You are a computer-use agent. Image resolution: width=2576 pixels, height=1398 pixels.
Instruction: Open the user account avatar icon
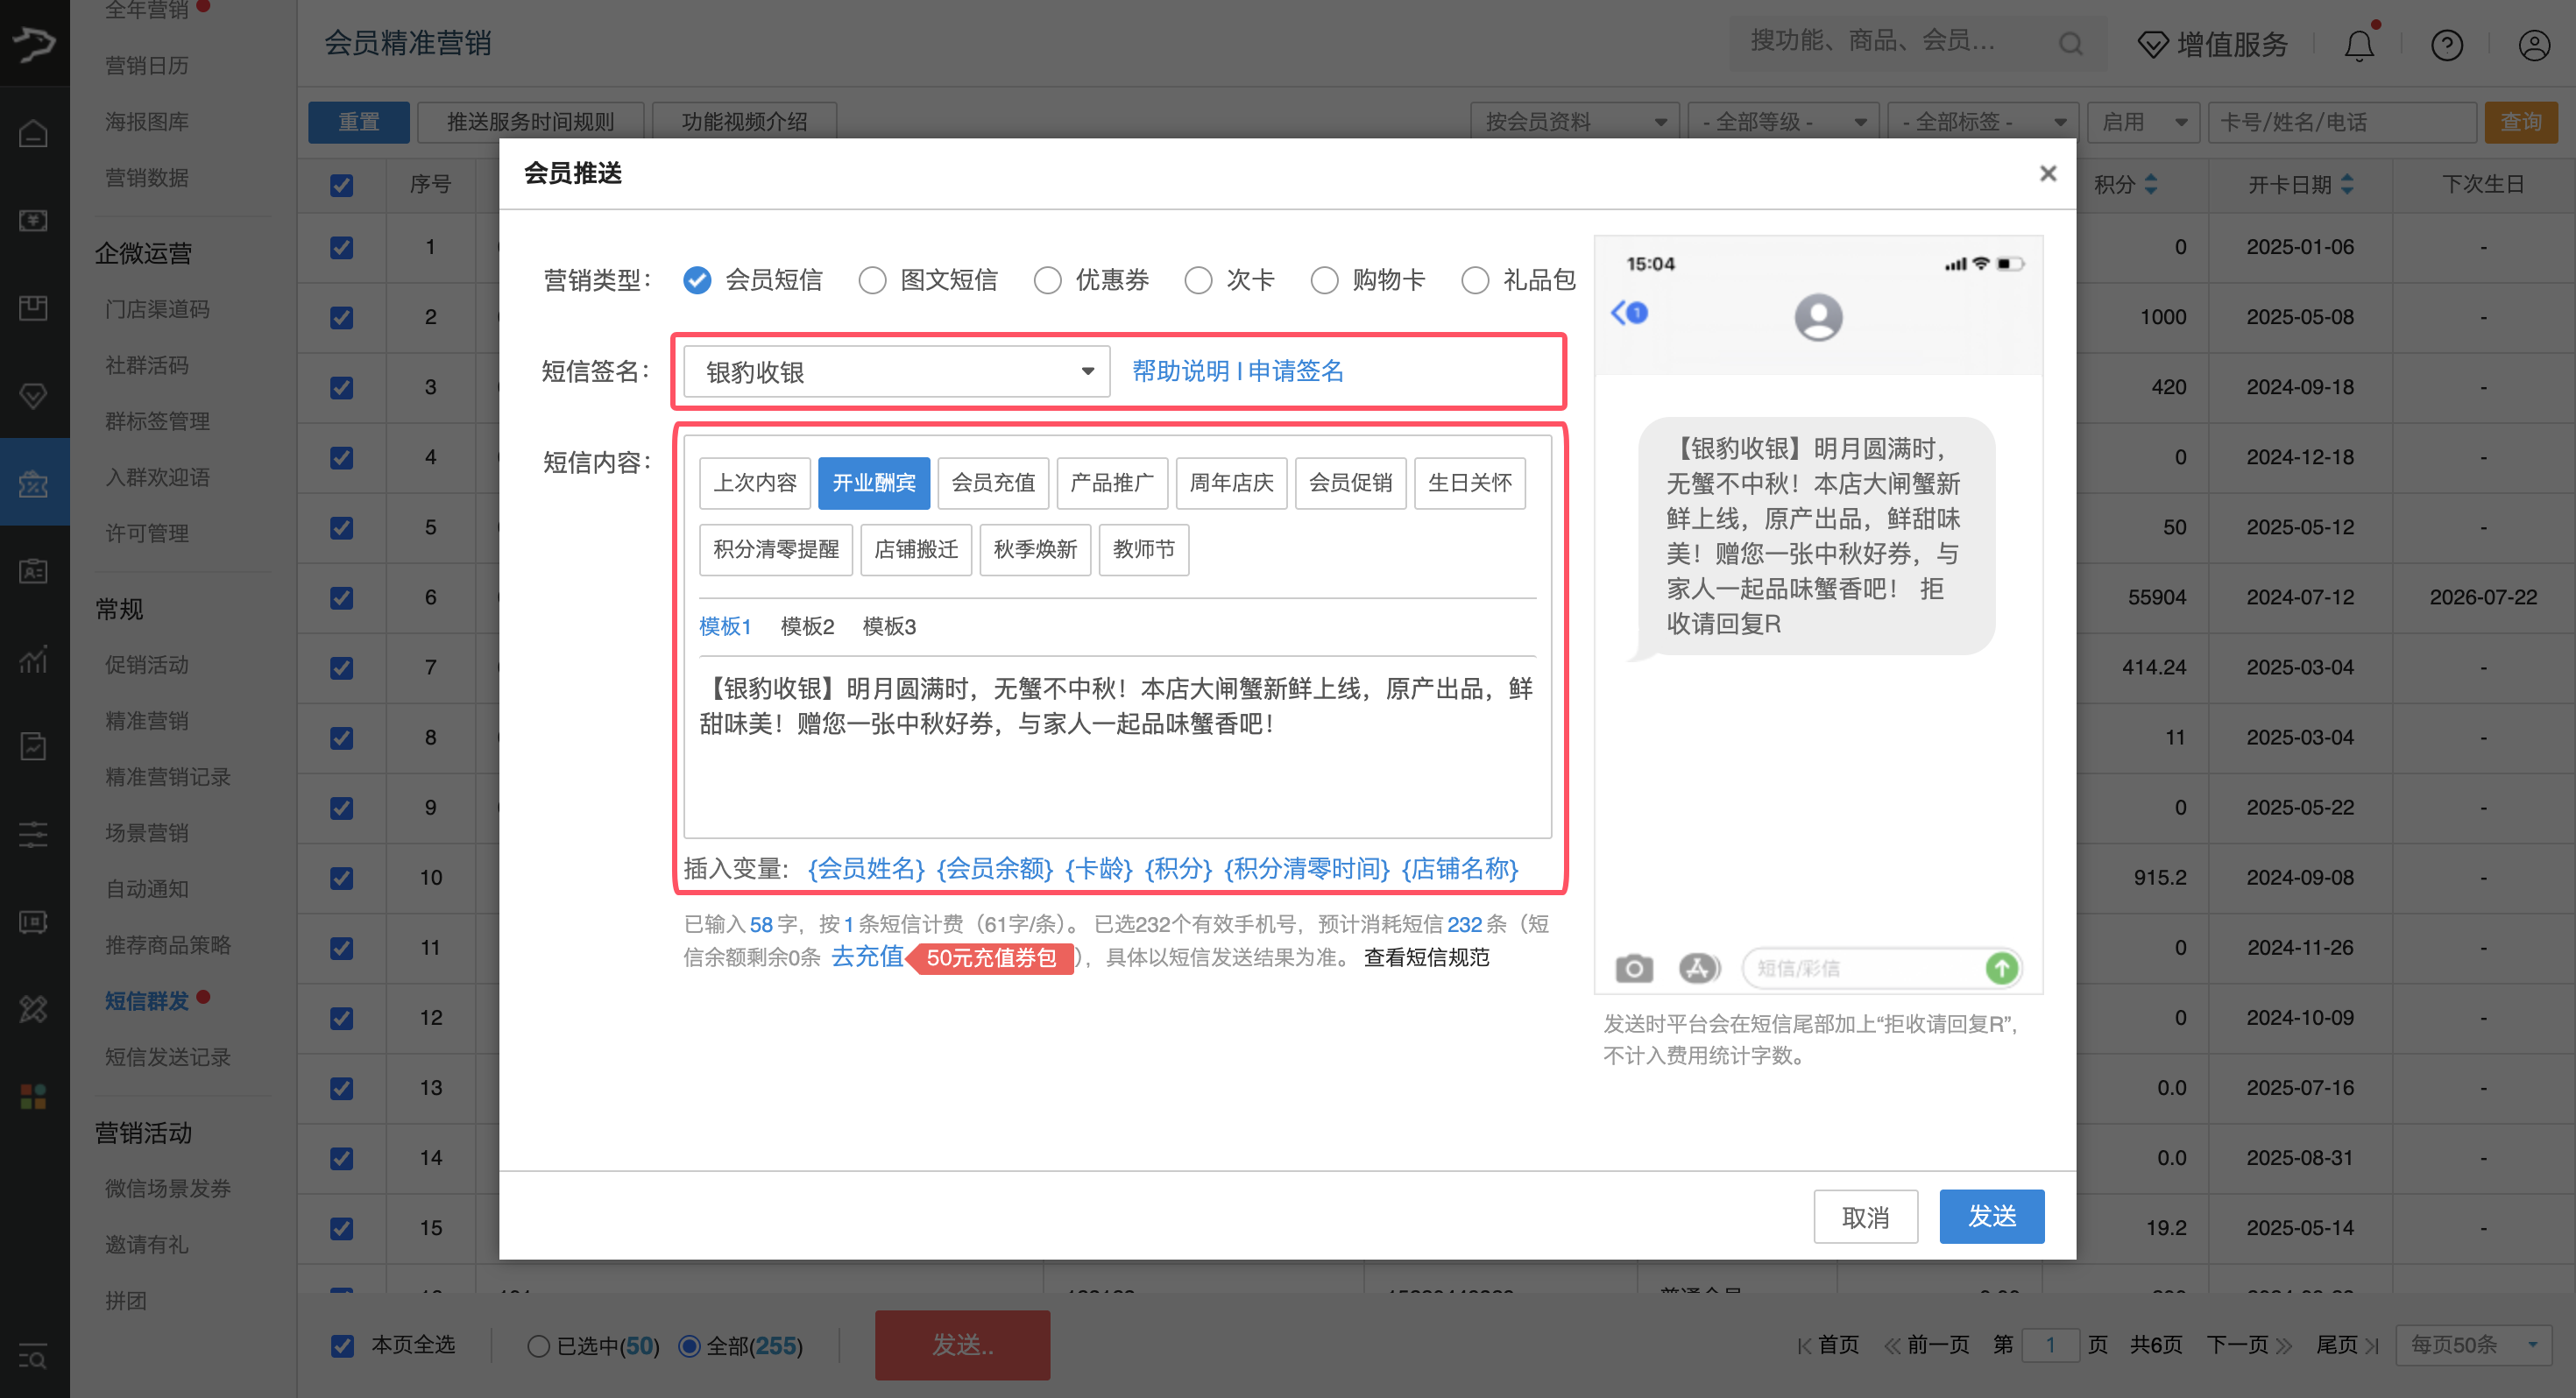pos(2534,44)
